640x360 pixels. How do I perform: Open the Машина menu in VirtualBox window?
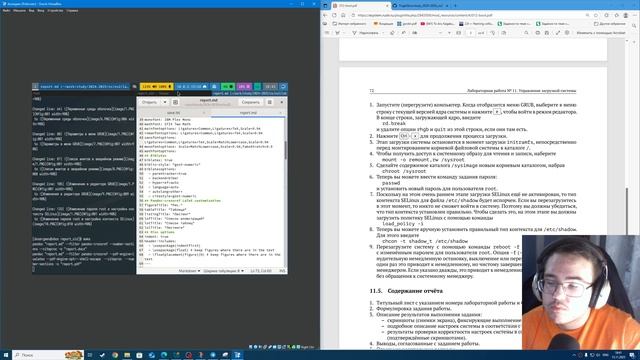pos(19,11)
